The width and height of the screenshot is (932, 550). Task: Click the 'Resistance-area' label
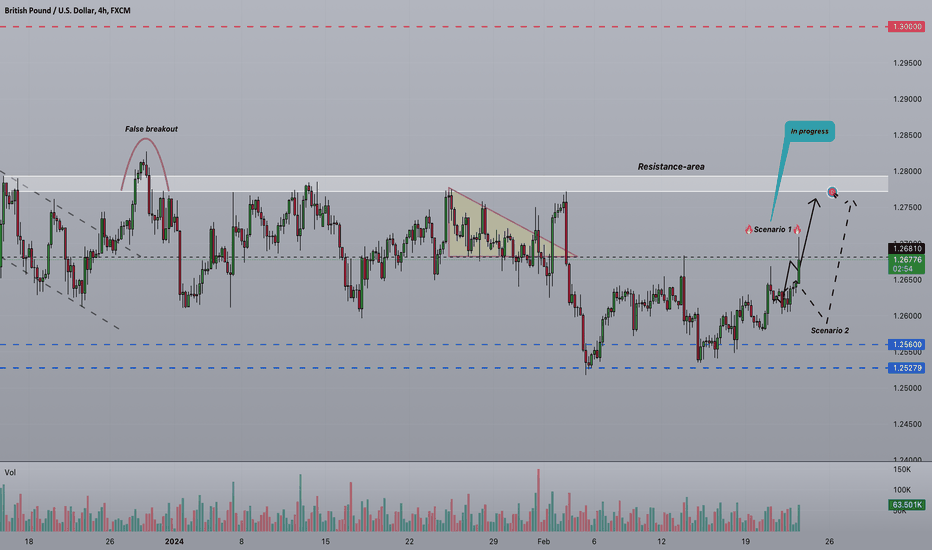pyautogui.click(x=671, y=166)
